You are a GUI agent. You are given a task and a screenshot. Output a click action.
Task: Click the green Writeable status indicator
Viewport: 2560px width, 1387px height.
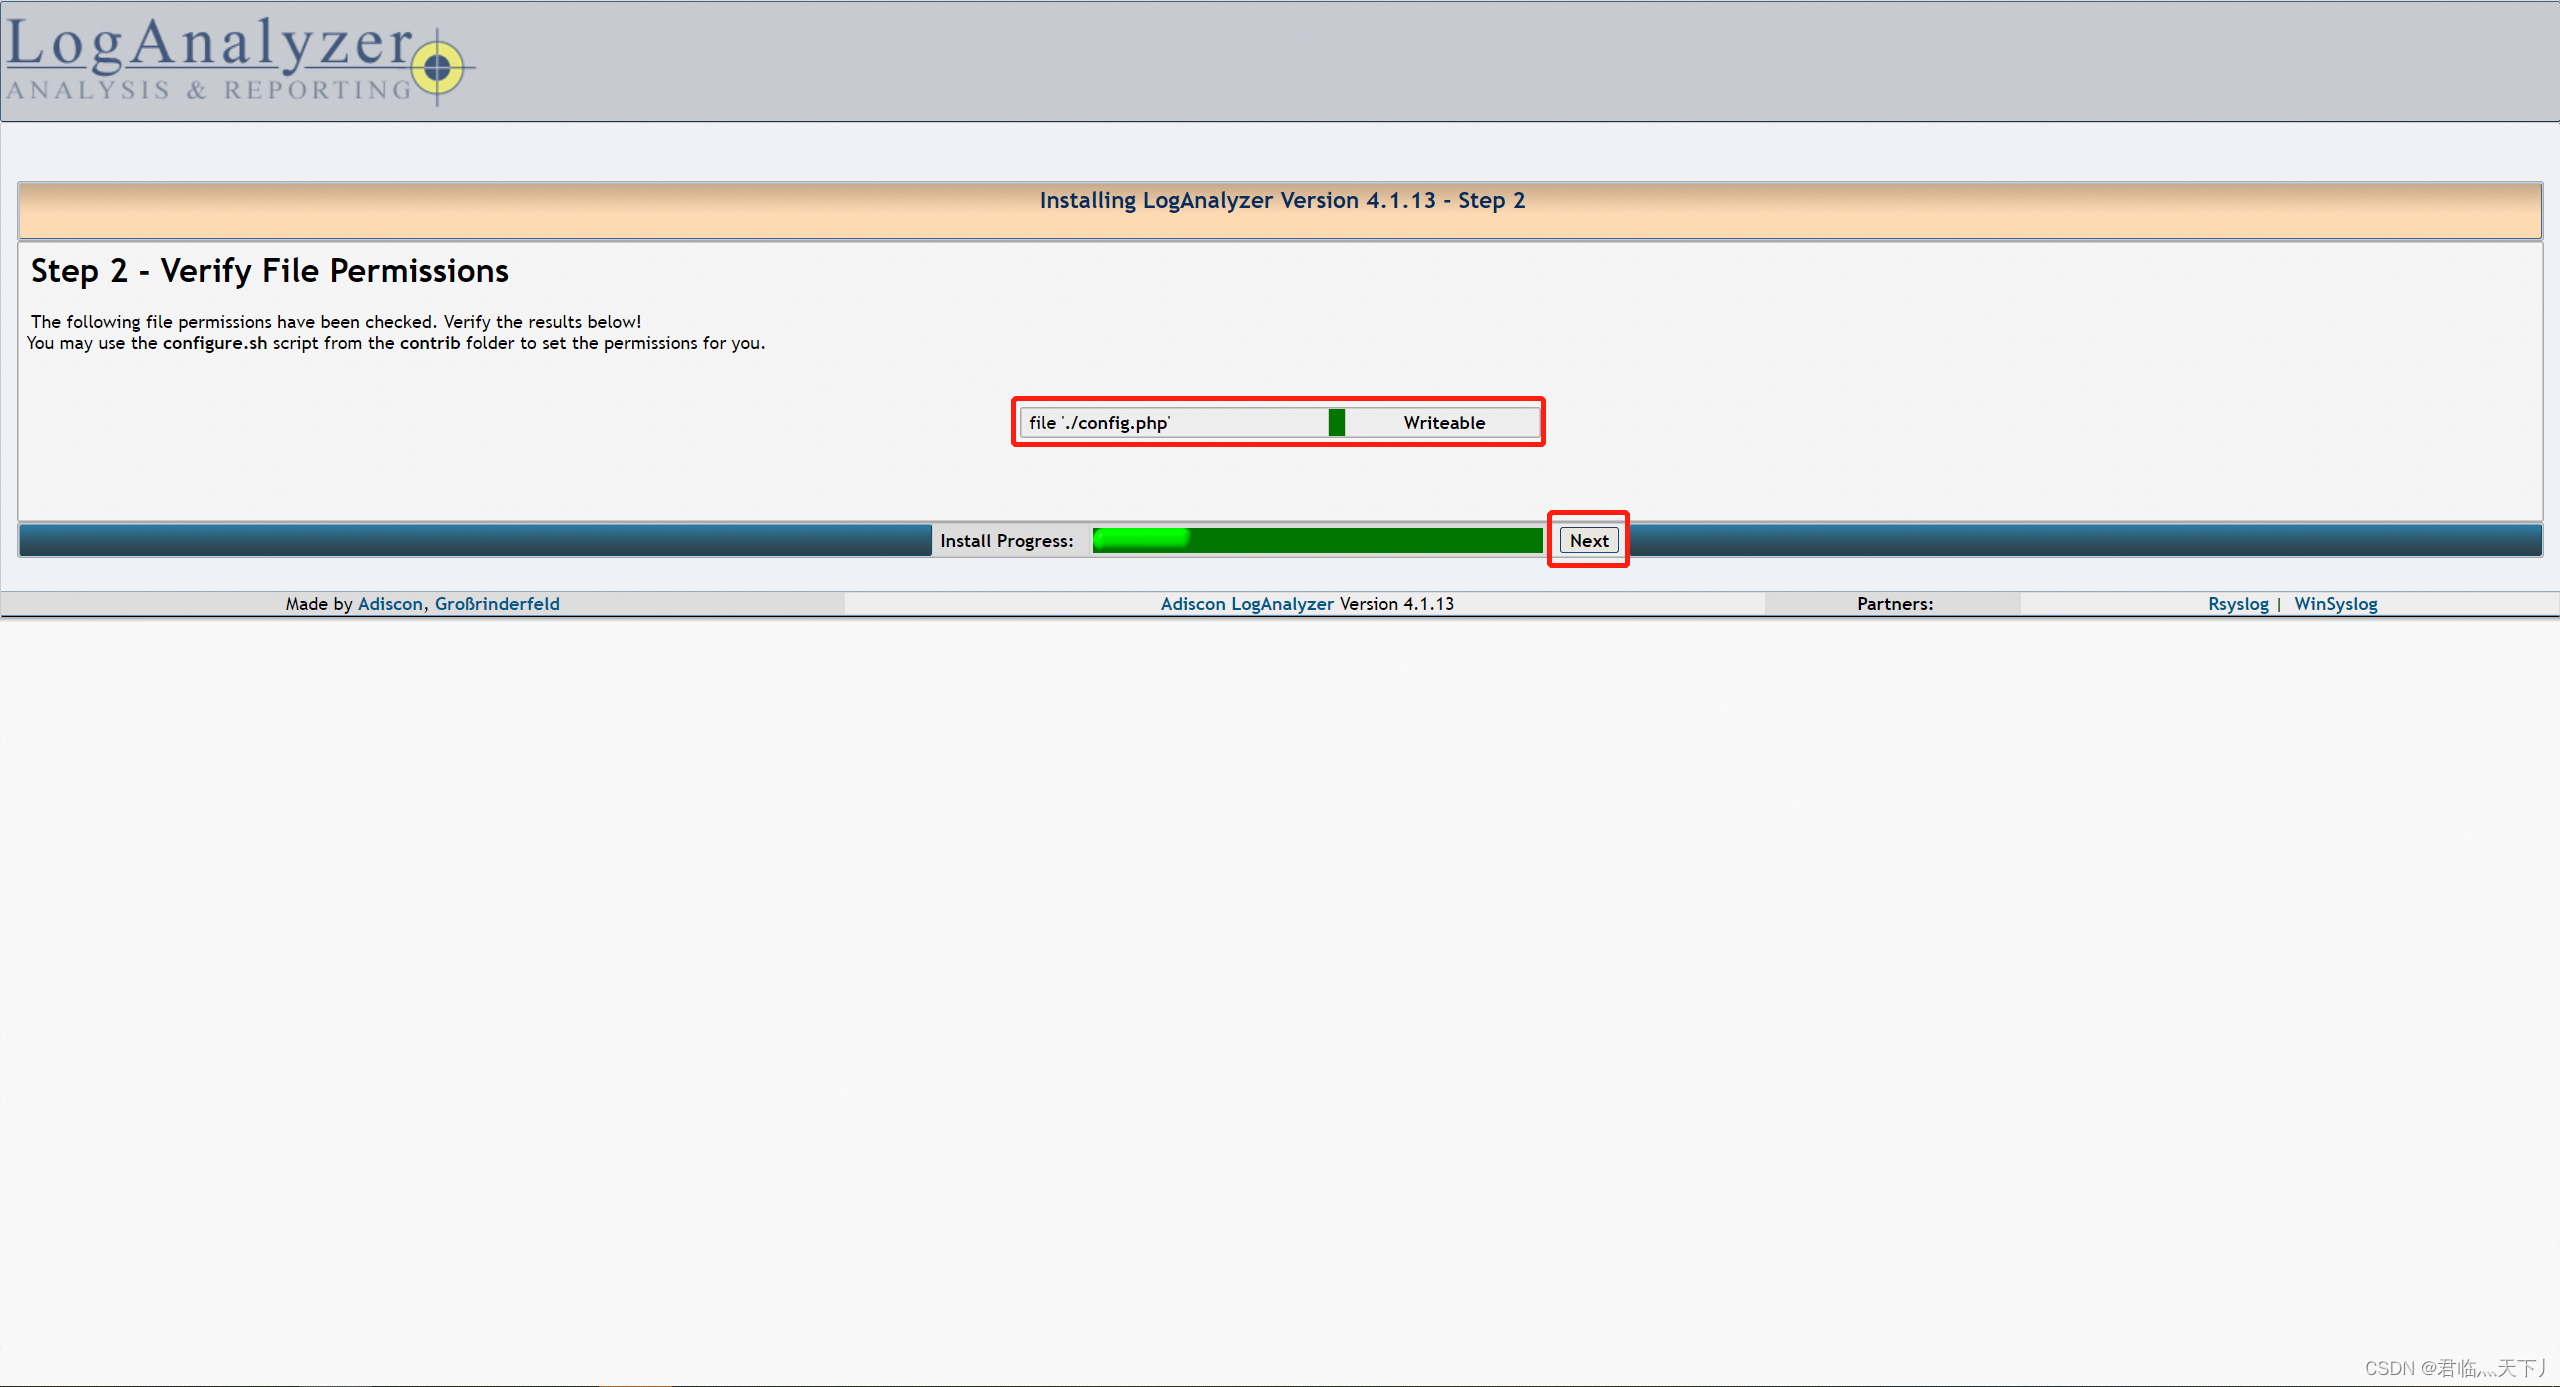1337,422
